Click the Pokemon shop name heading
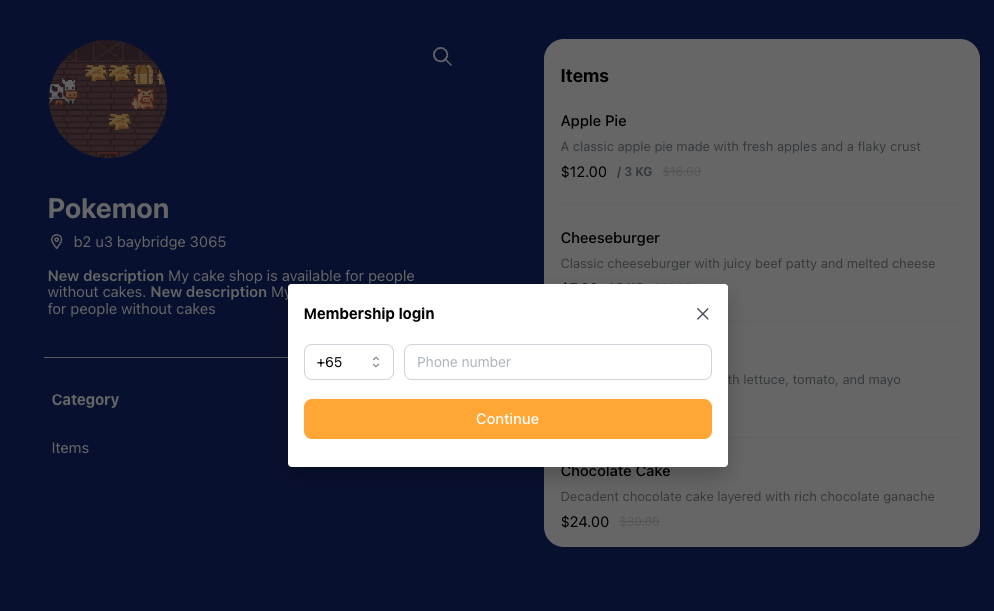 (108, 209)
